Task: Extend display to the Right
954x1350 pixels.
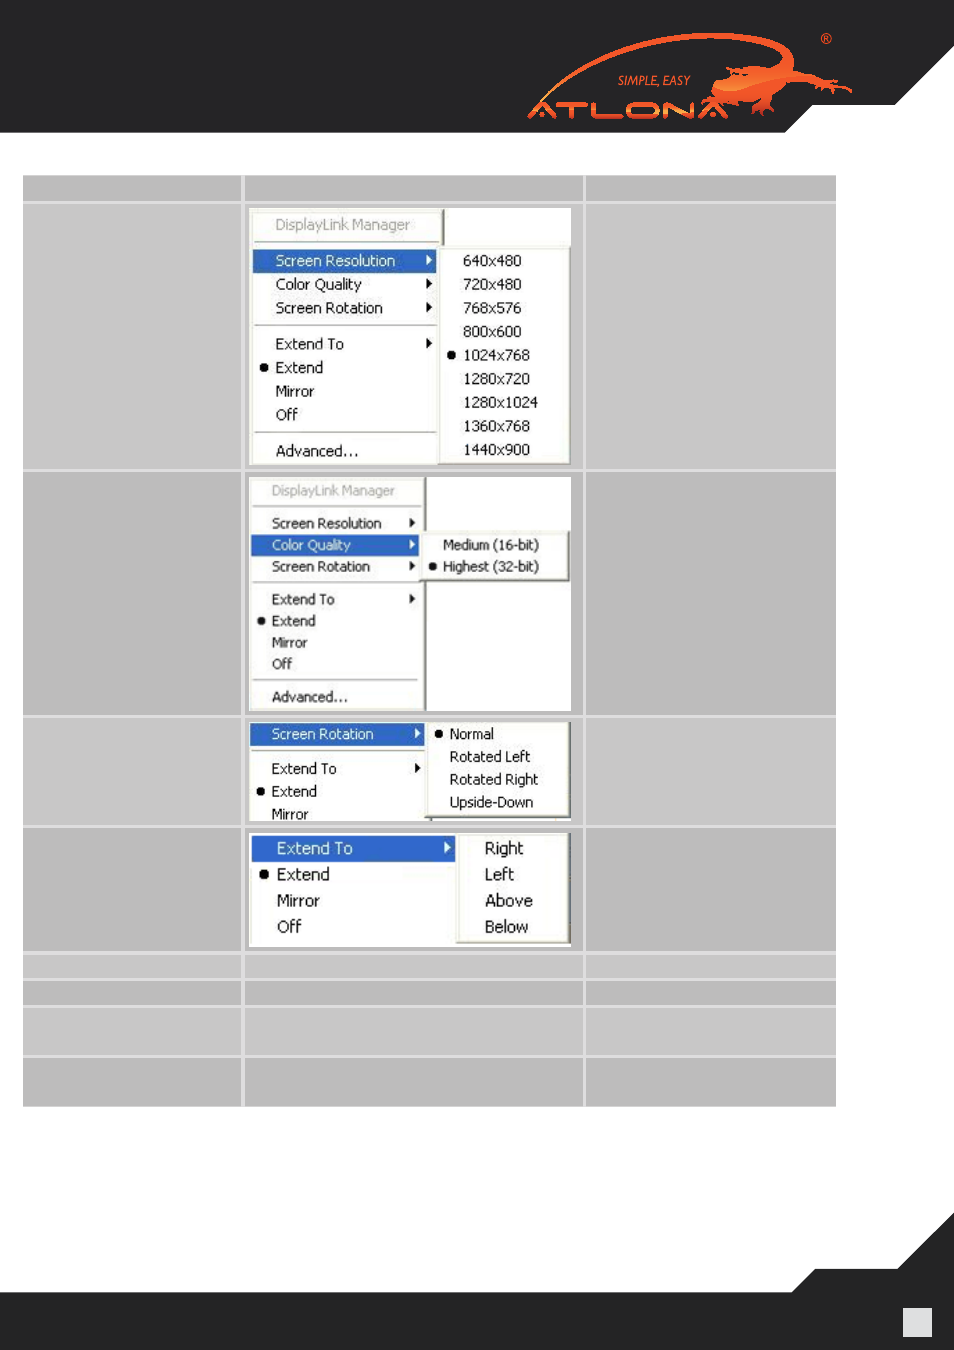Action: 504,848
